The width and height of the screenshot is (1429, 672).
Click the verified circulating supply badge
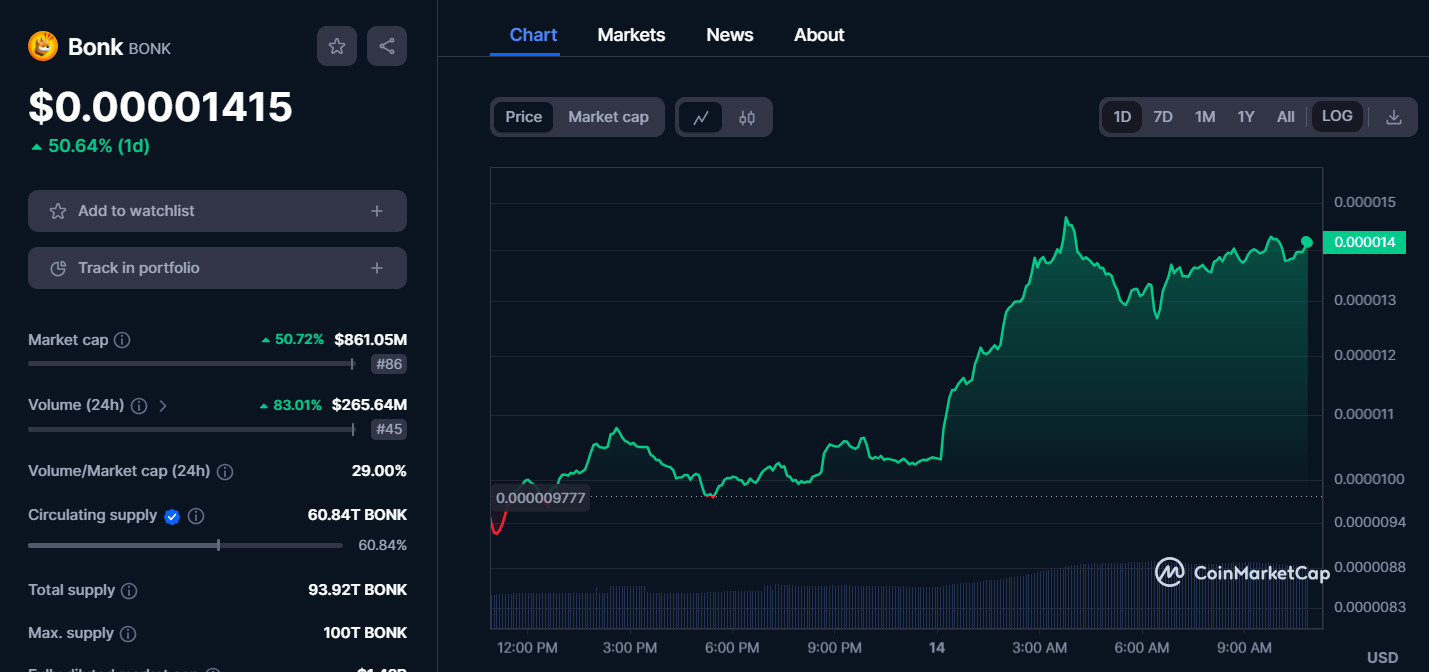pos(172,516)
